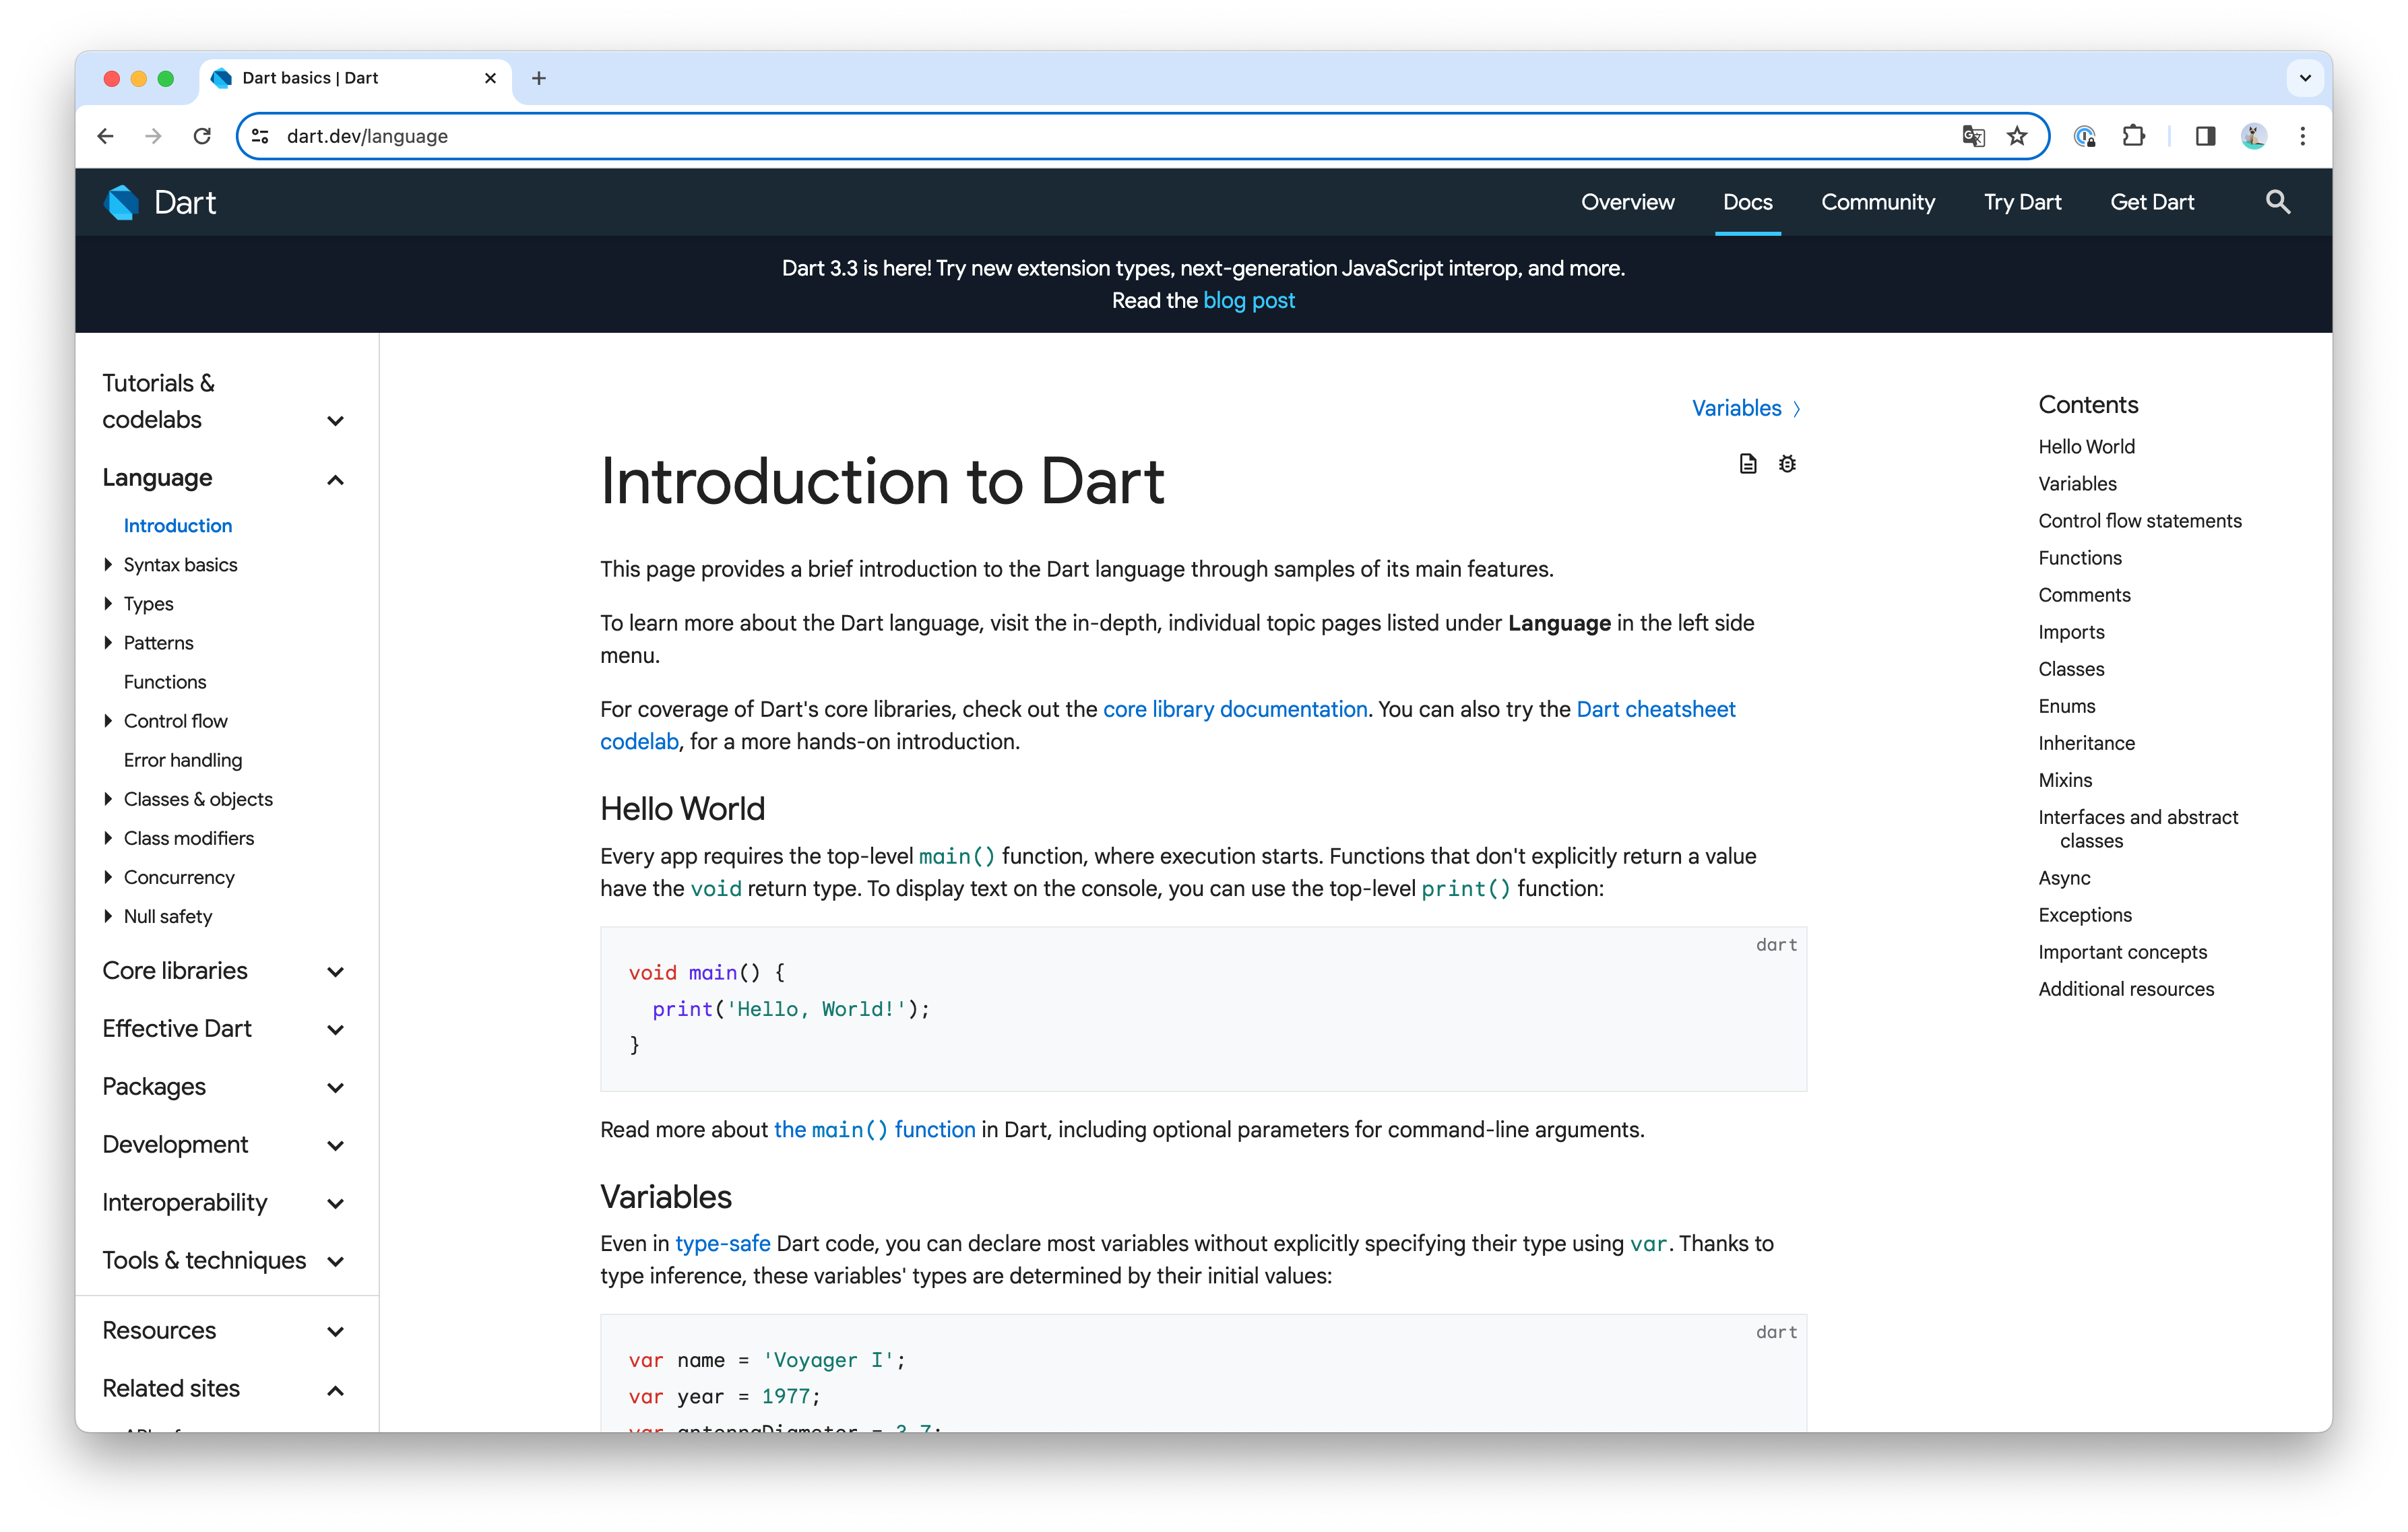2408x1532 pixels.
Task: Expand Packages section
Action: 224,1087
